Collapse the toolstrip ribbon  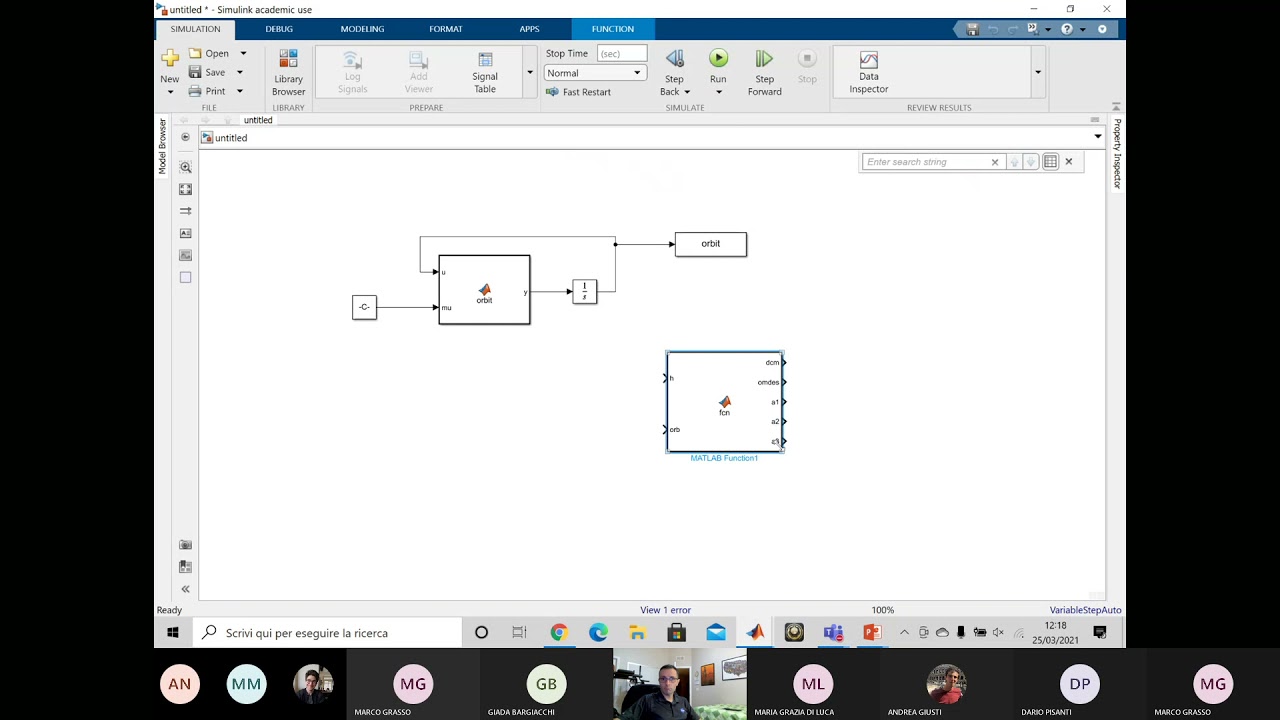pyautogui.click(x=1116, y=106)
